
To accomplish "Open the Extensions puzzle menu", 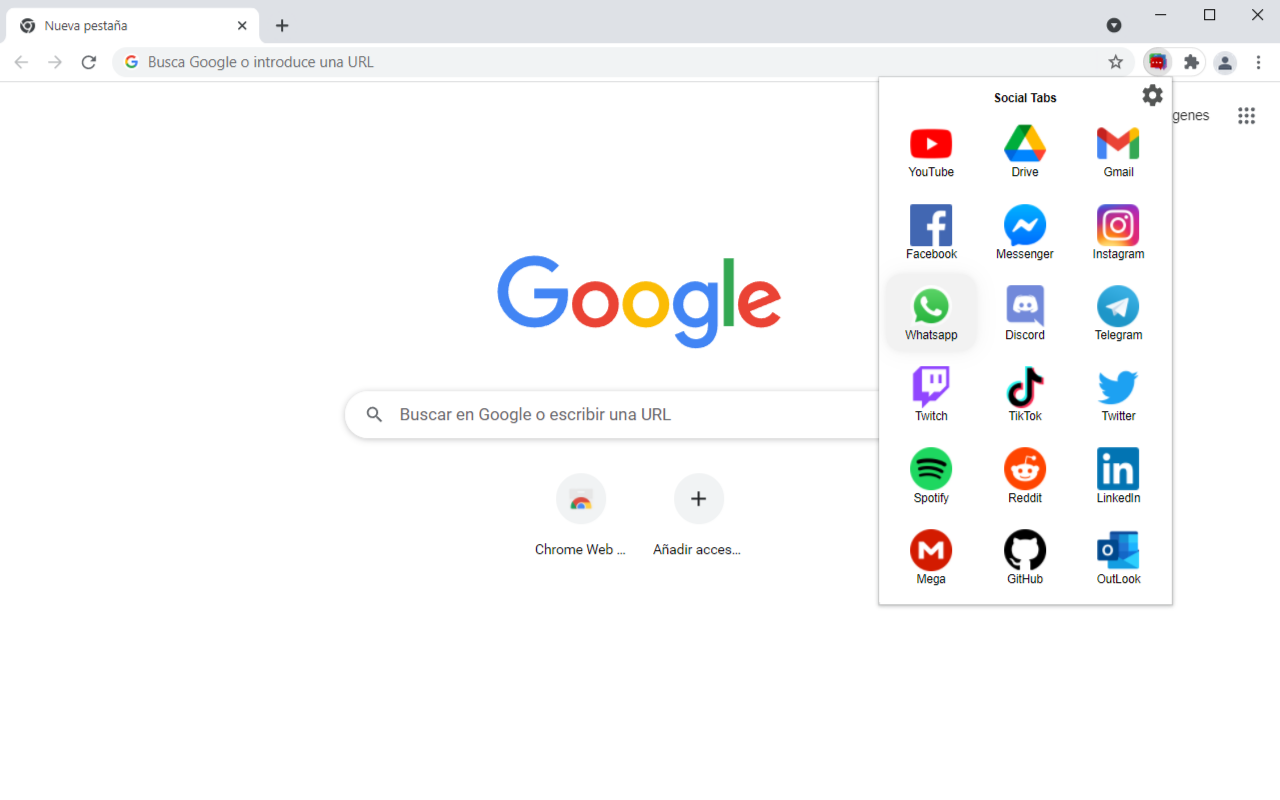I will [1190, 61].
